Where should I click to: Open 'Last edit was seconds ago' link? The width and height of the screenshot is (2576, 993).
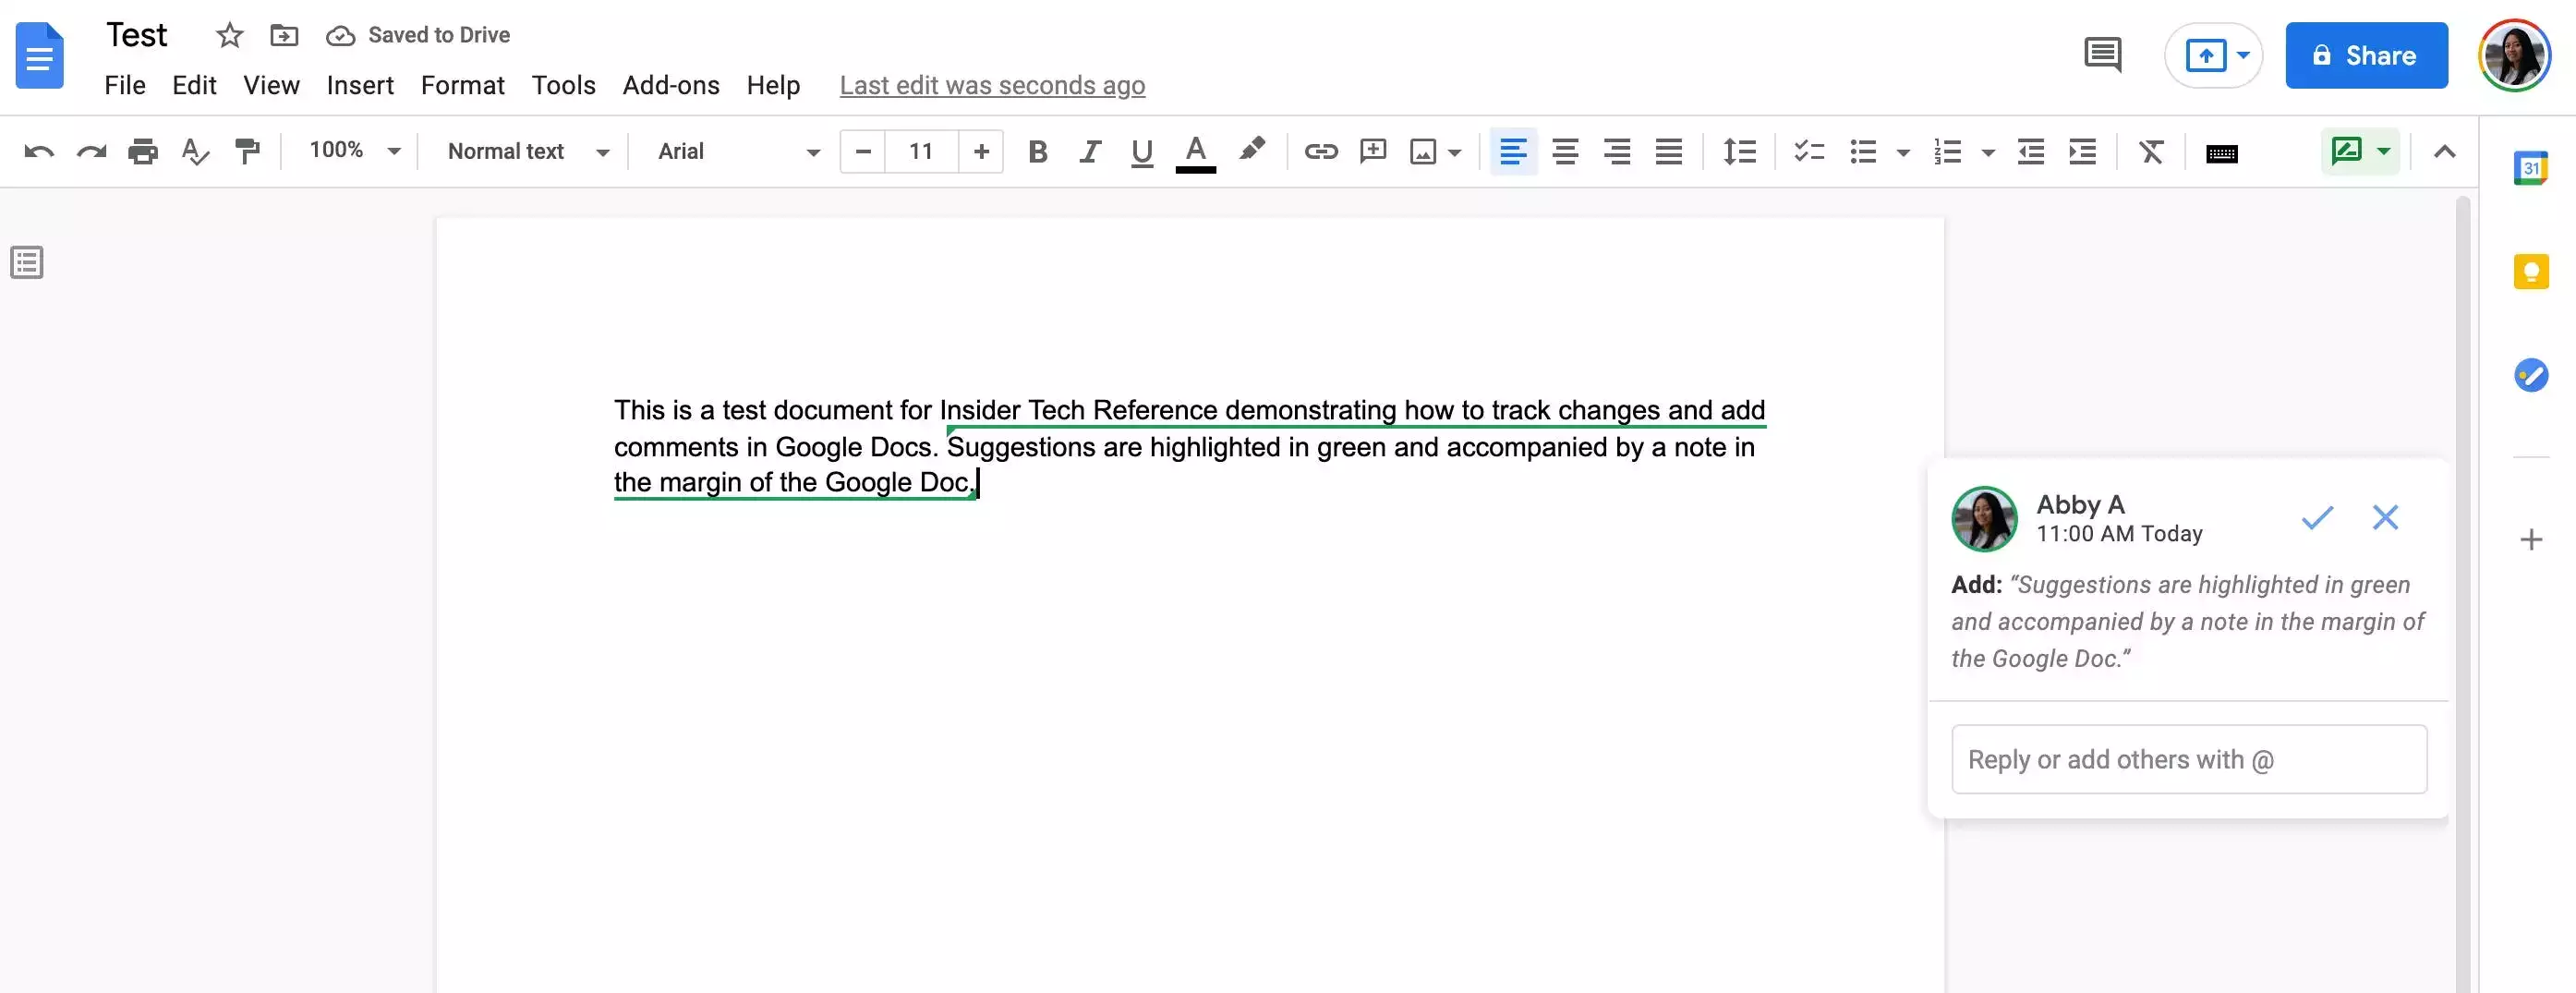tap(991, 86)
